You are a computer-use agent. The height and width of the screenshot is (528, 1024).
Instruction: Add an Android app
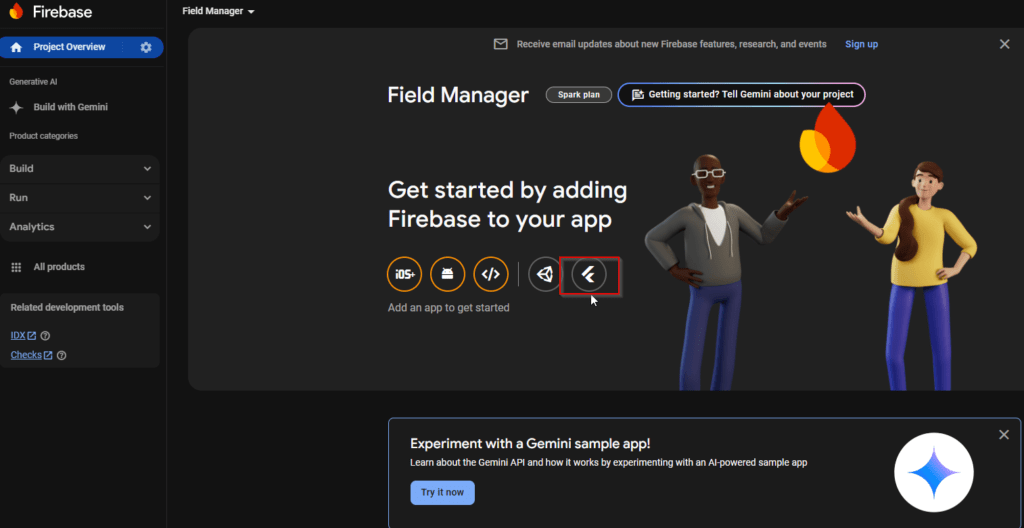coord(447,274)
